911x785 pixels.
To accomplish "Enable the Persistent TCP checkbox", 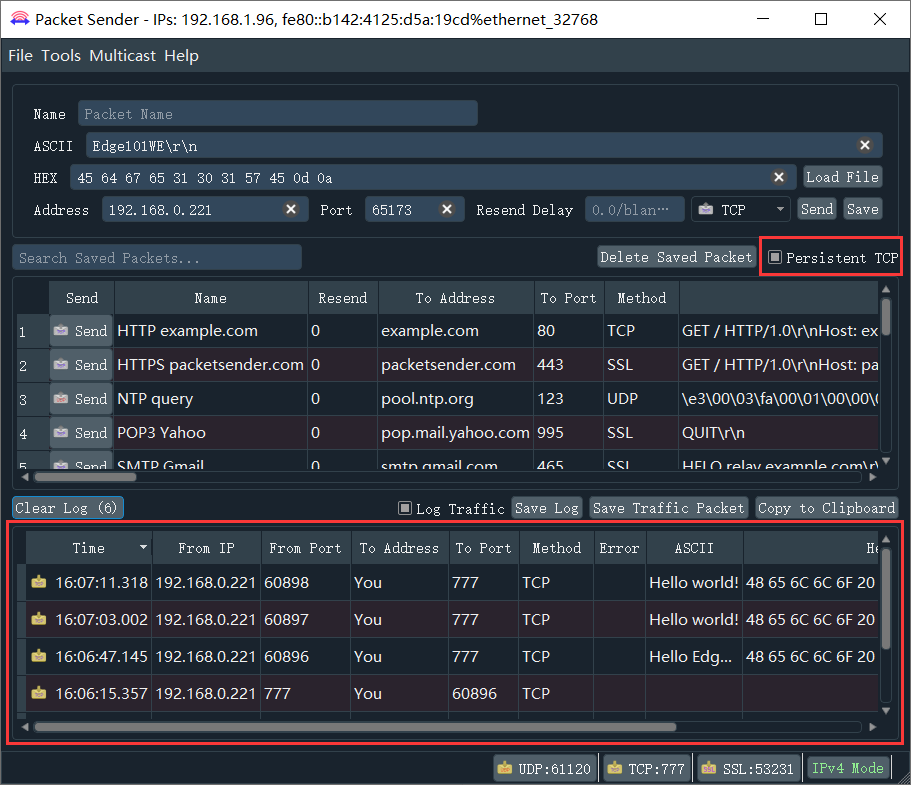I will (775, 257).
